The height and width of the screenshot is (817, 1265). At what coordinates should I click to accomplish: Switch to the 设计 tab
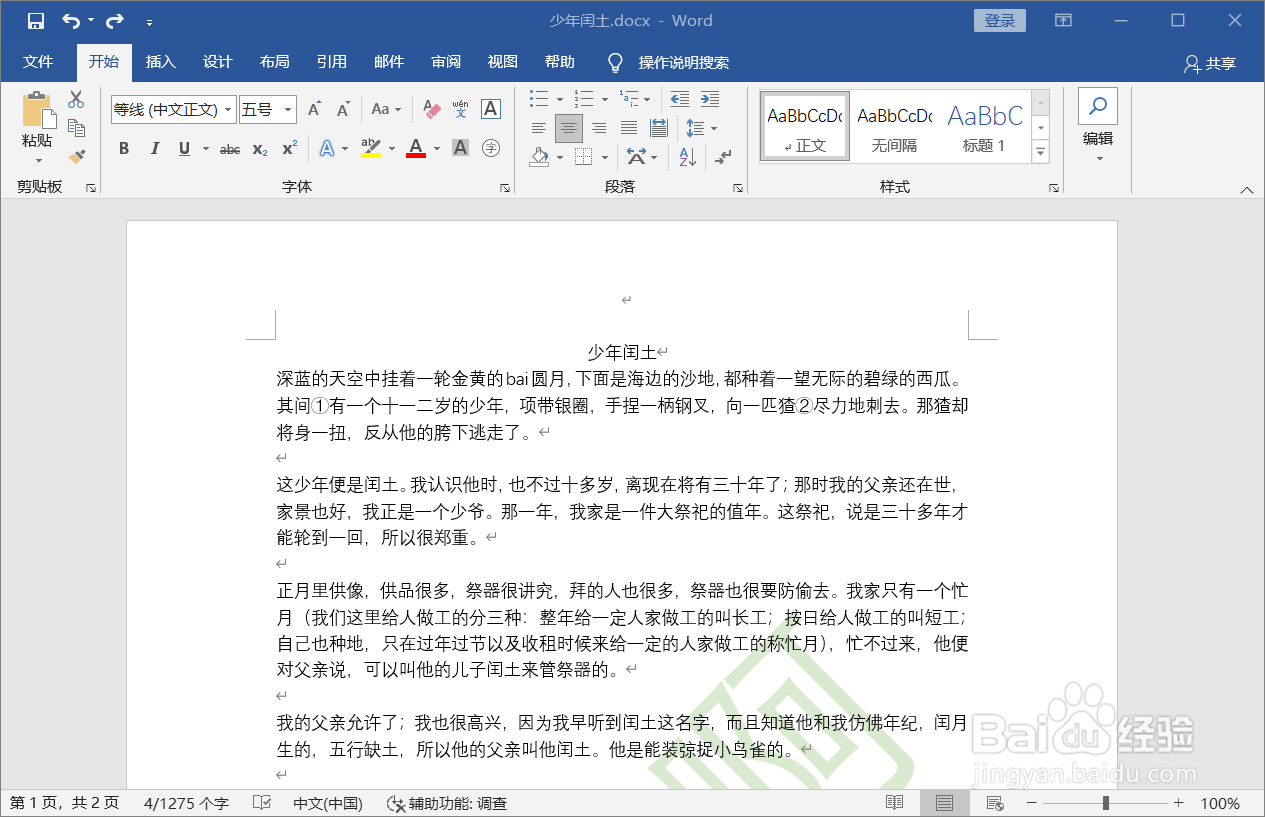click(217, 62)
